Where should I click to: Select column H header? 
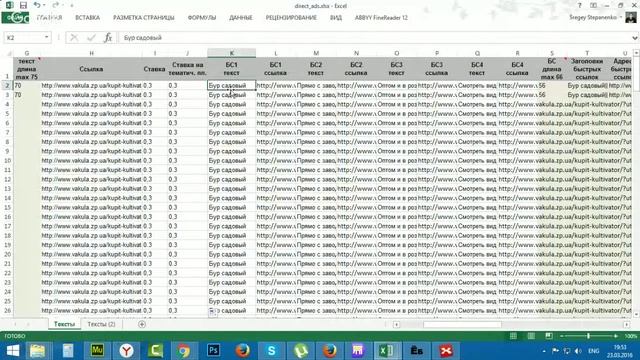coord(91,53)
